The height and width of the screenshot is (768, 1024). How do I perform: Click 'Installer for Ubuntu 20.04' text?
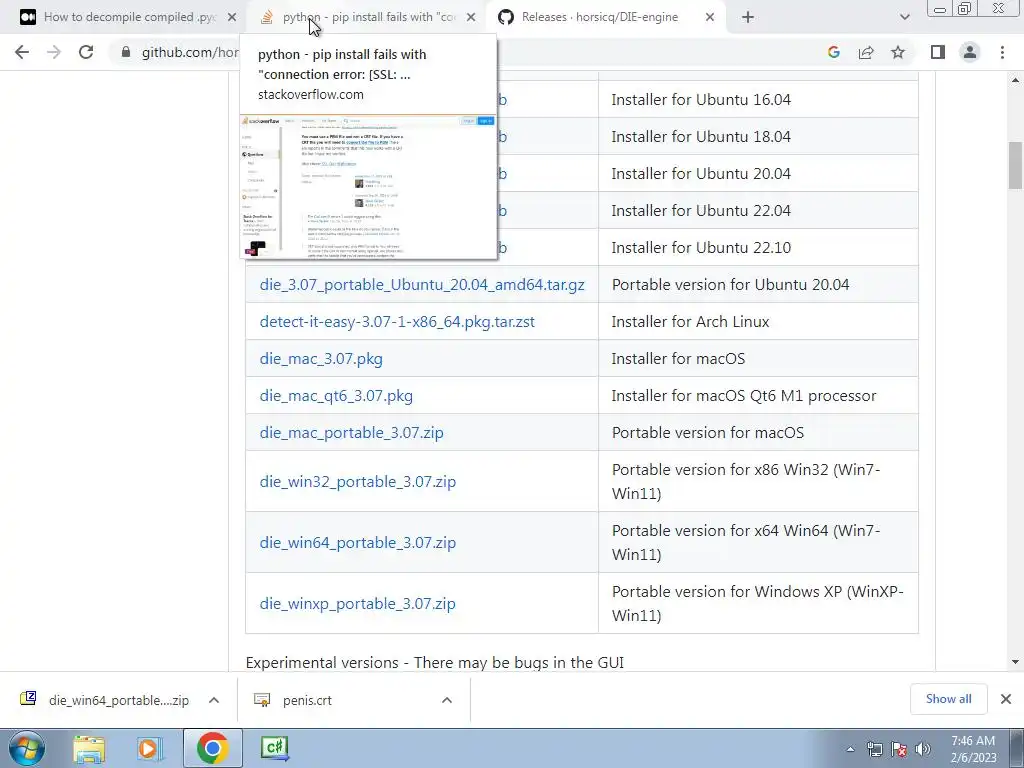click(701, 174)
